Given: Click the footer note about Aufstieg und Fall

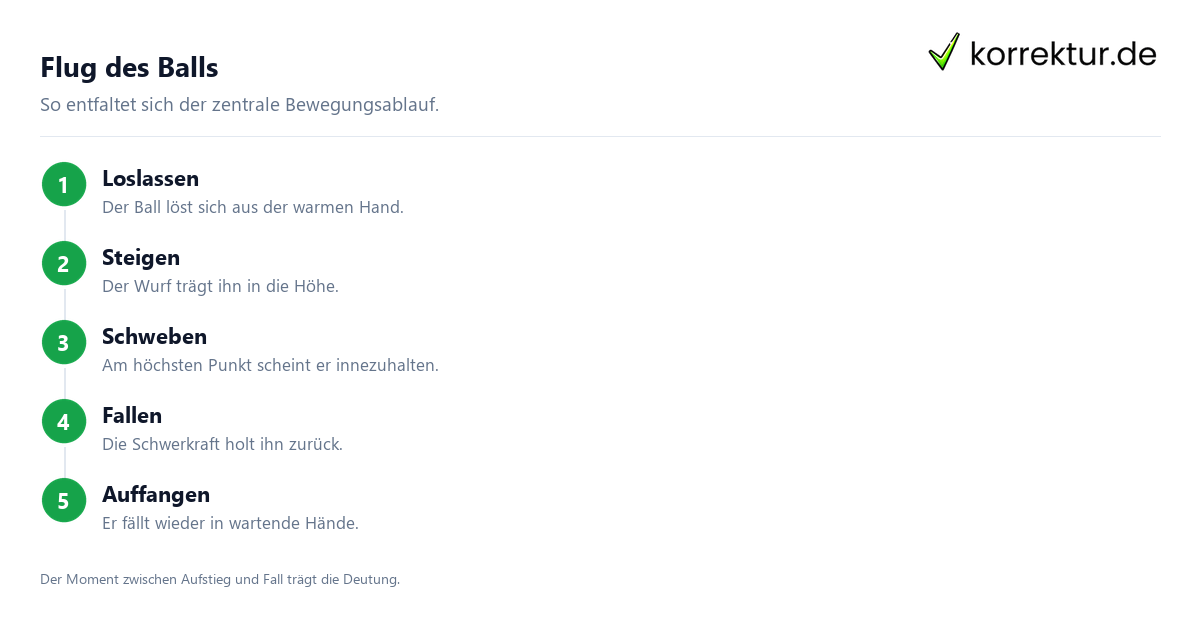Looking at the screenshot, I should pos(220,580).
